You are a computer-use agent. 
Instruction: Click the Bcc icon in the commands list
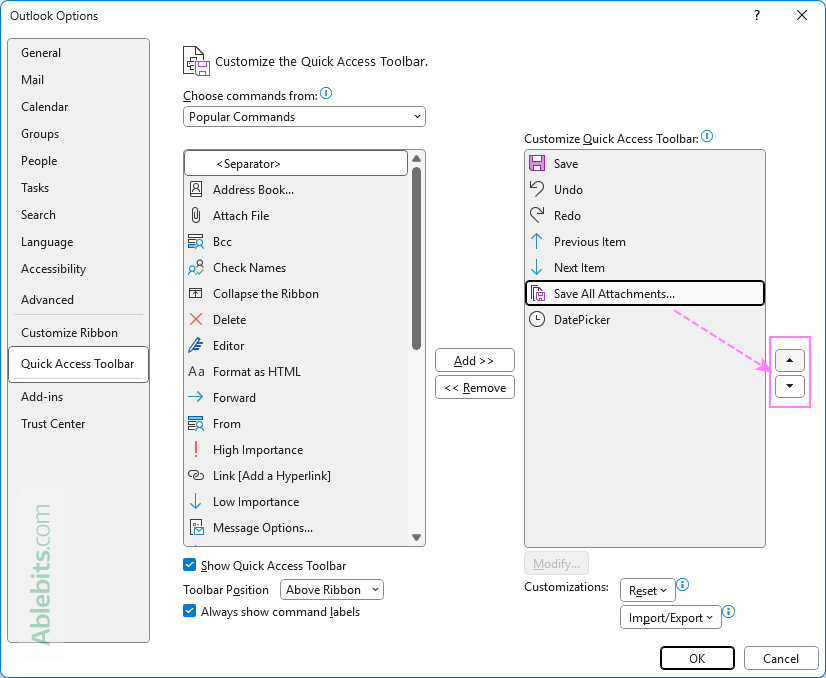[x=196, y=241]
